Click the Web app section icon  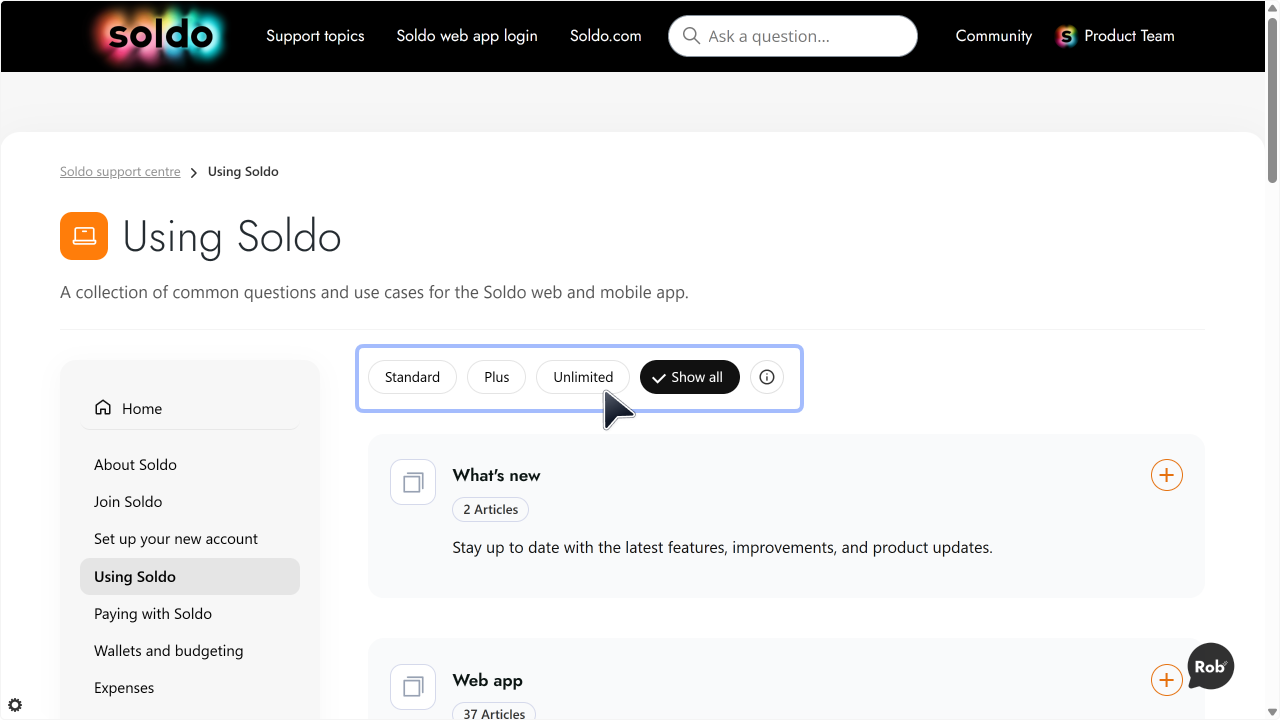click(x=413, y=687)
